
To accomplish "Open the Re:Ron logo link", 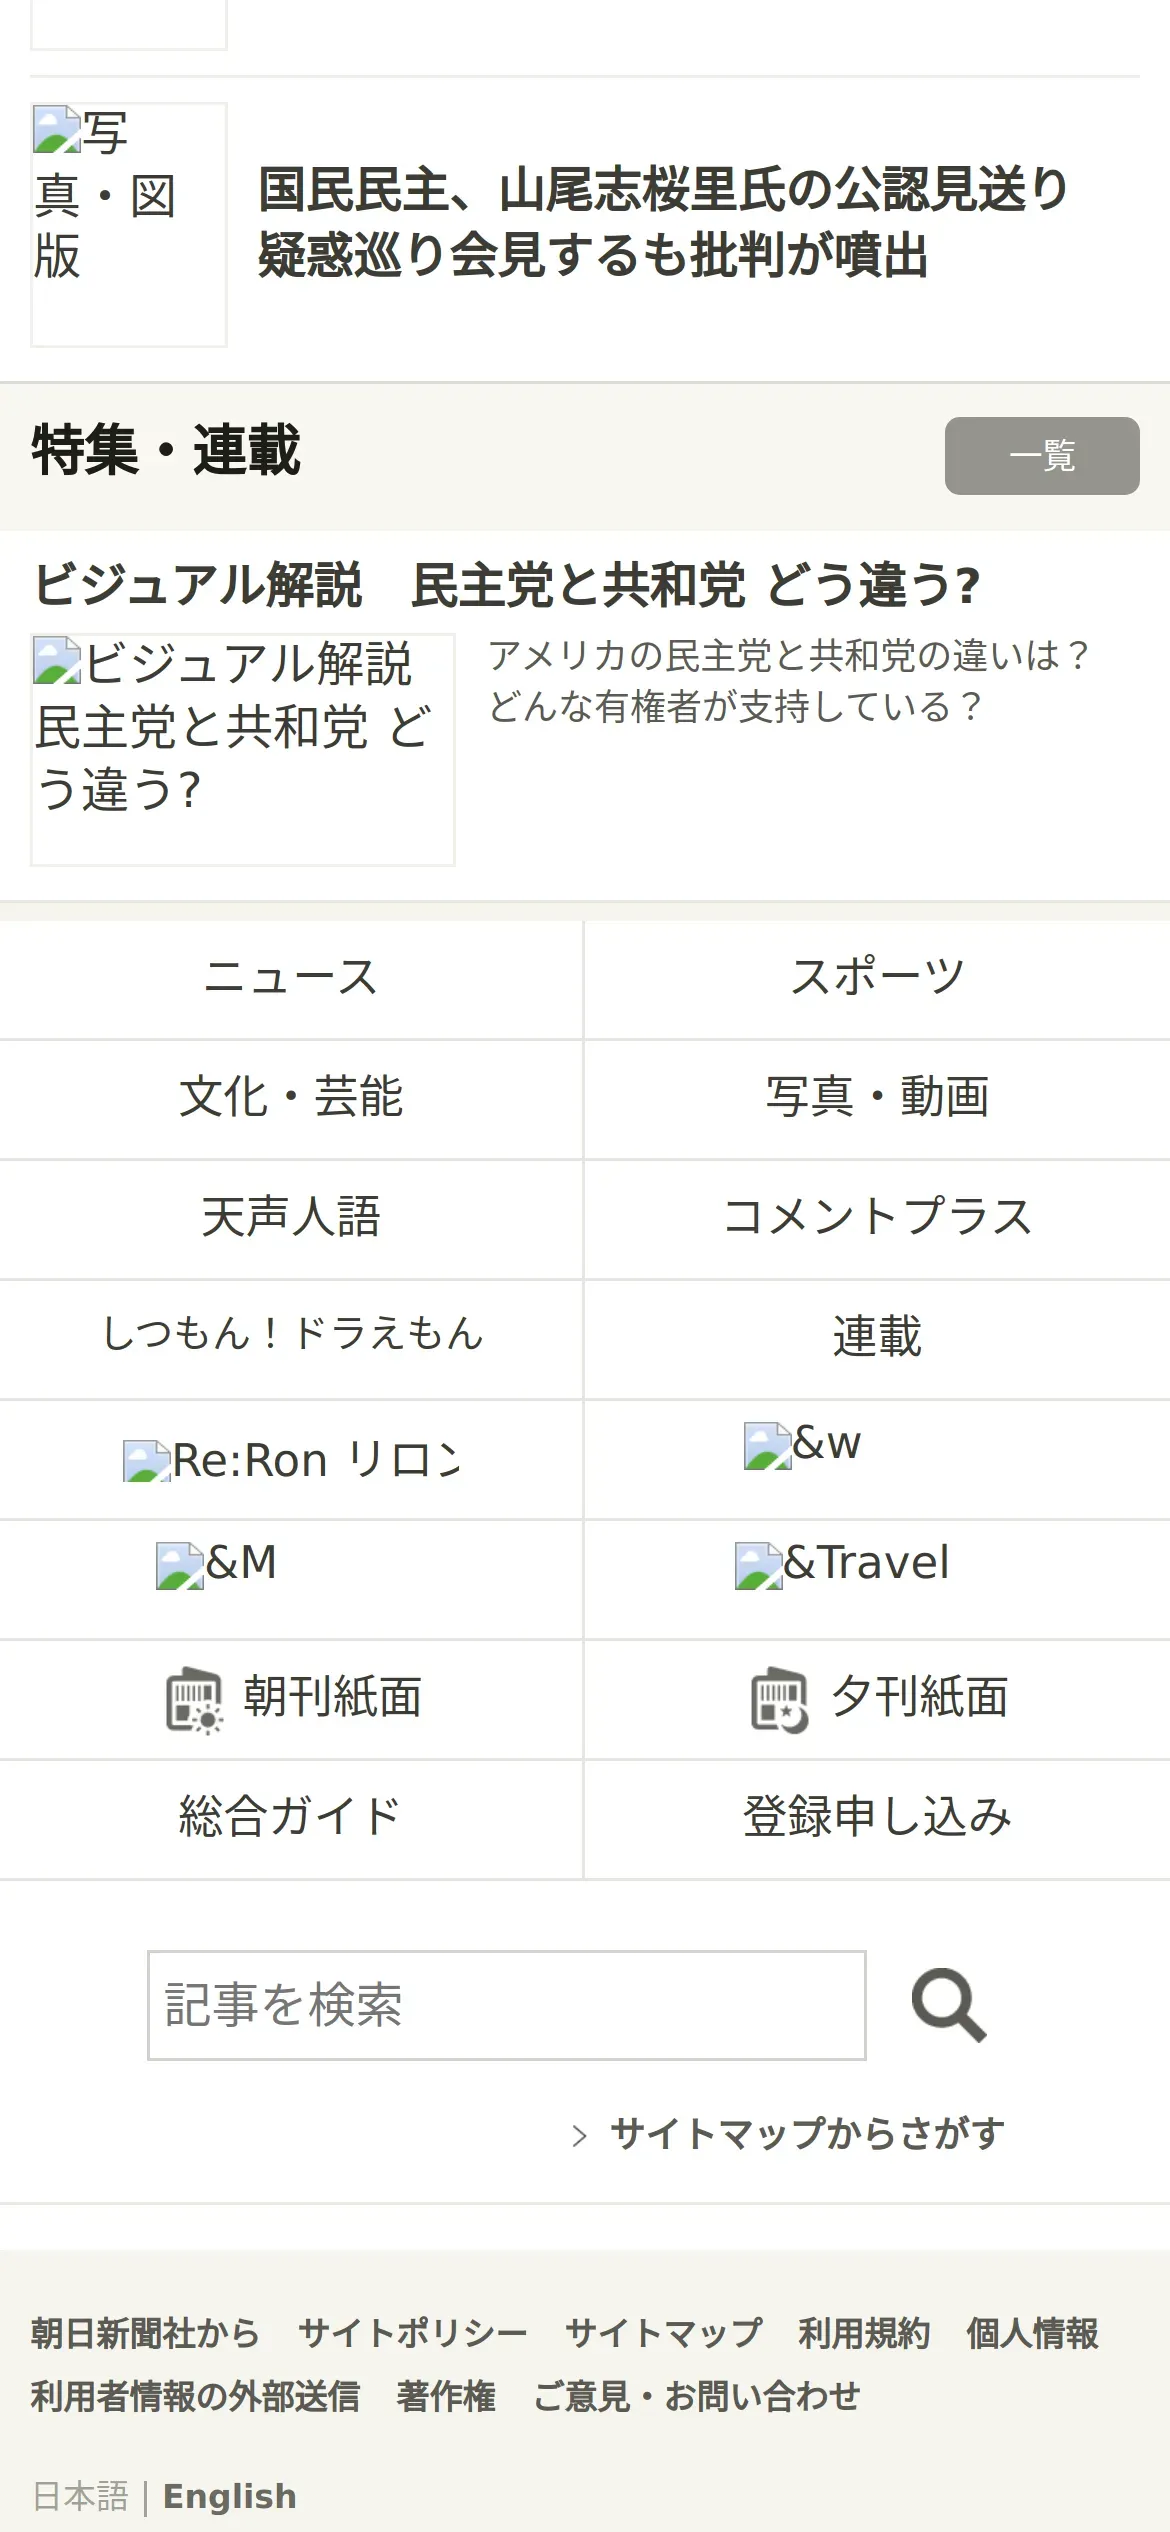I will coord(291,1460).
